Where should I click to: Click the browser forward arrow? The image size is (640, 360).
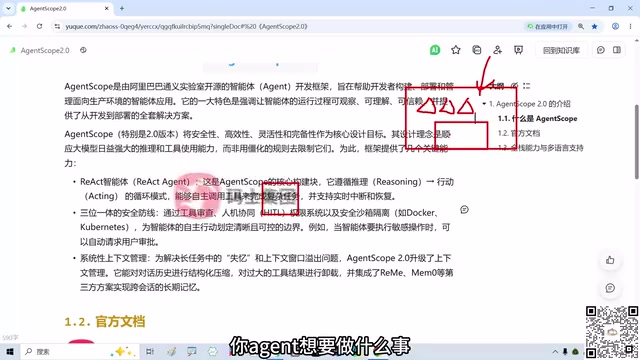(x=24, y=26)
